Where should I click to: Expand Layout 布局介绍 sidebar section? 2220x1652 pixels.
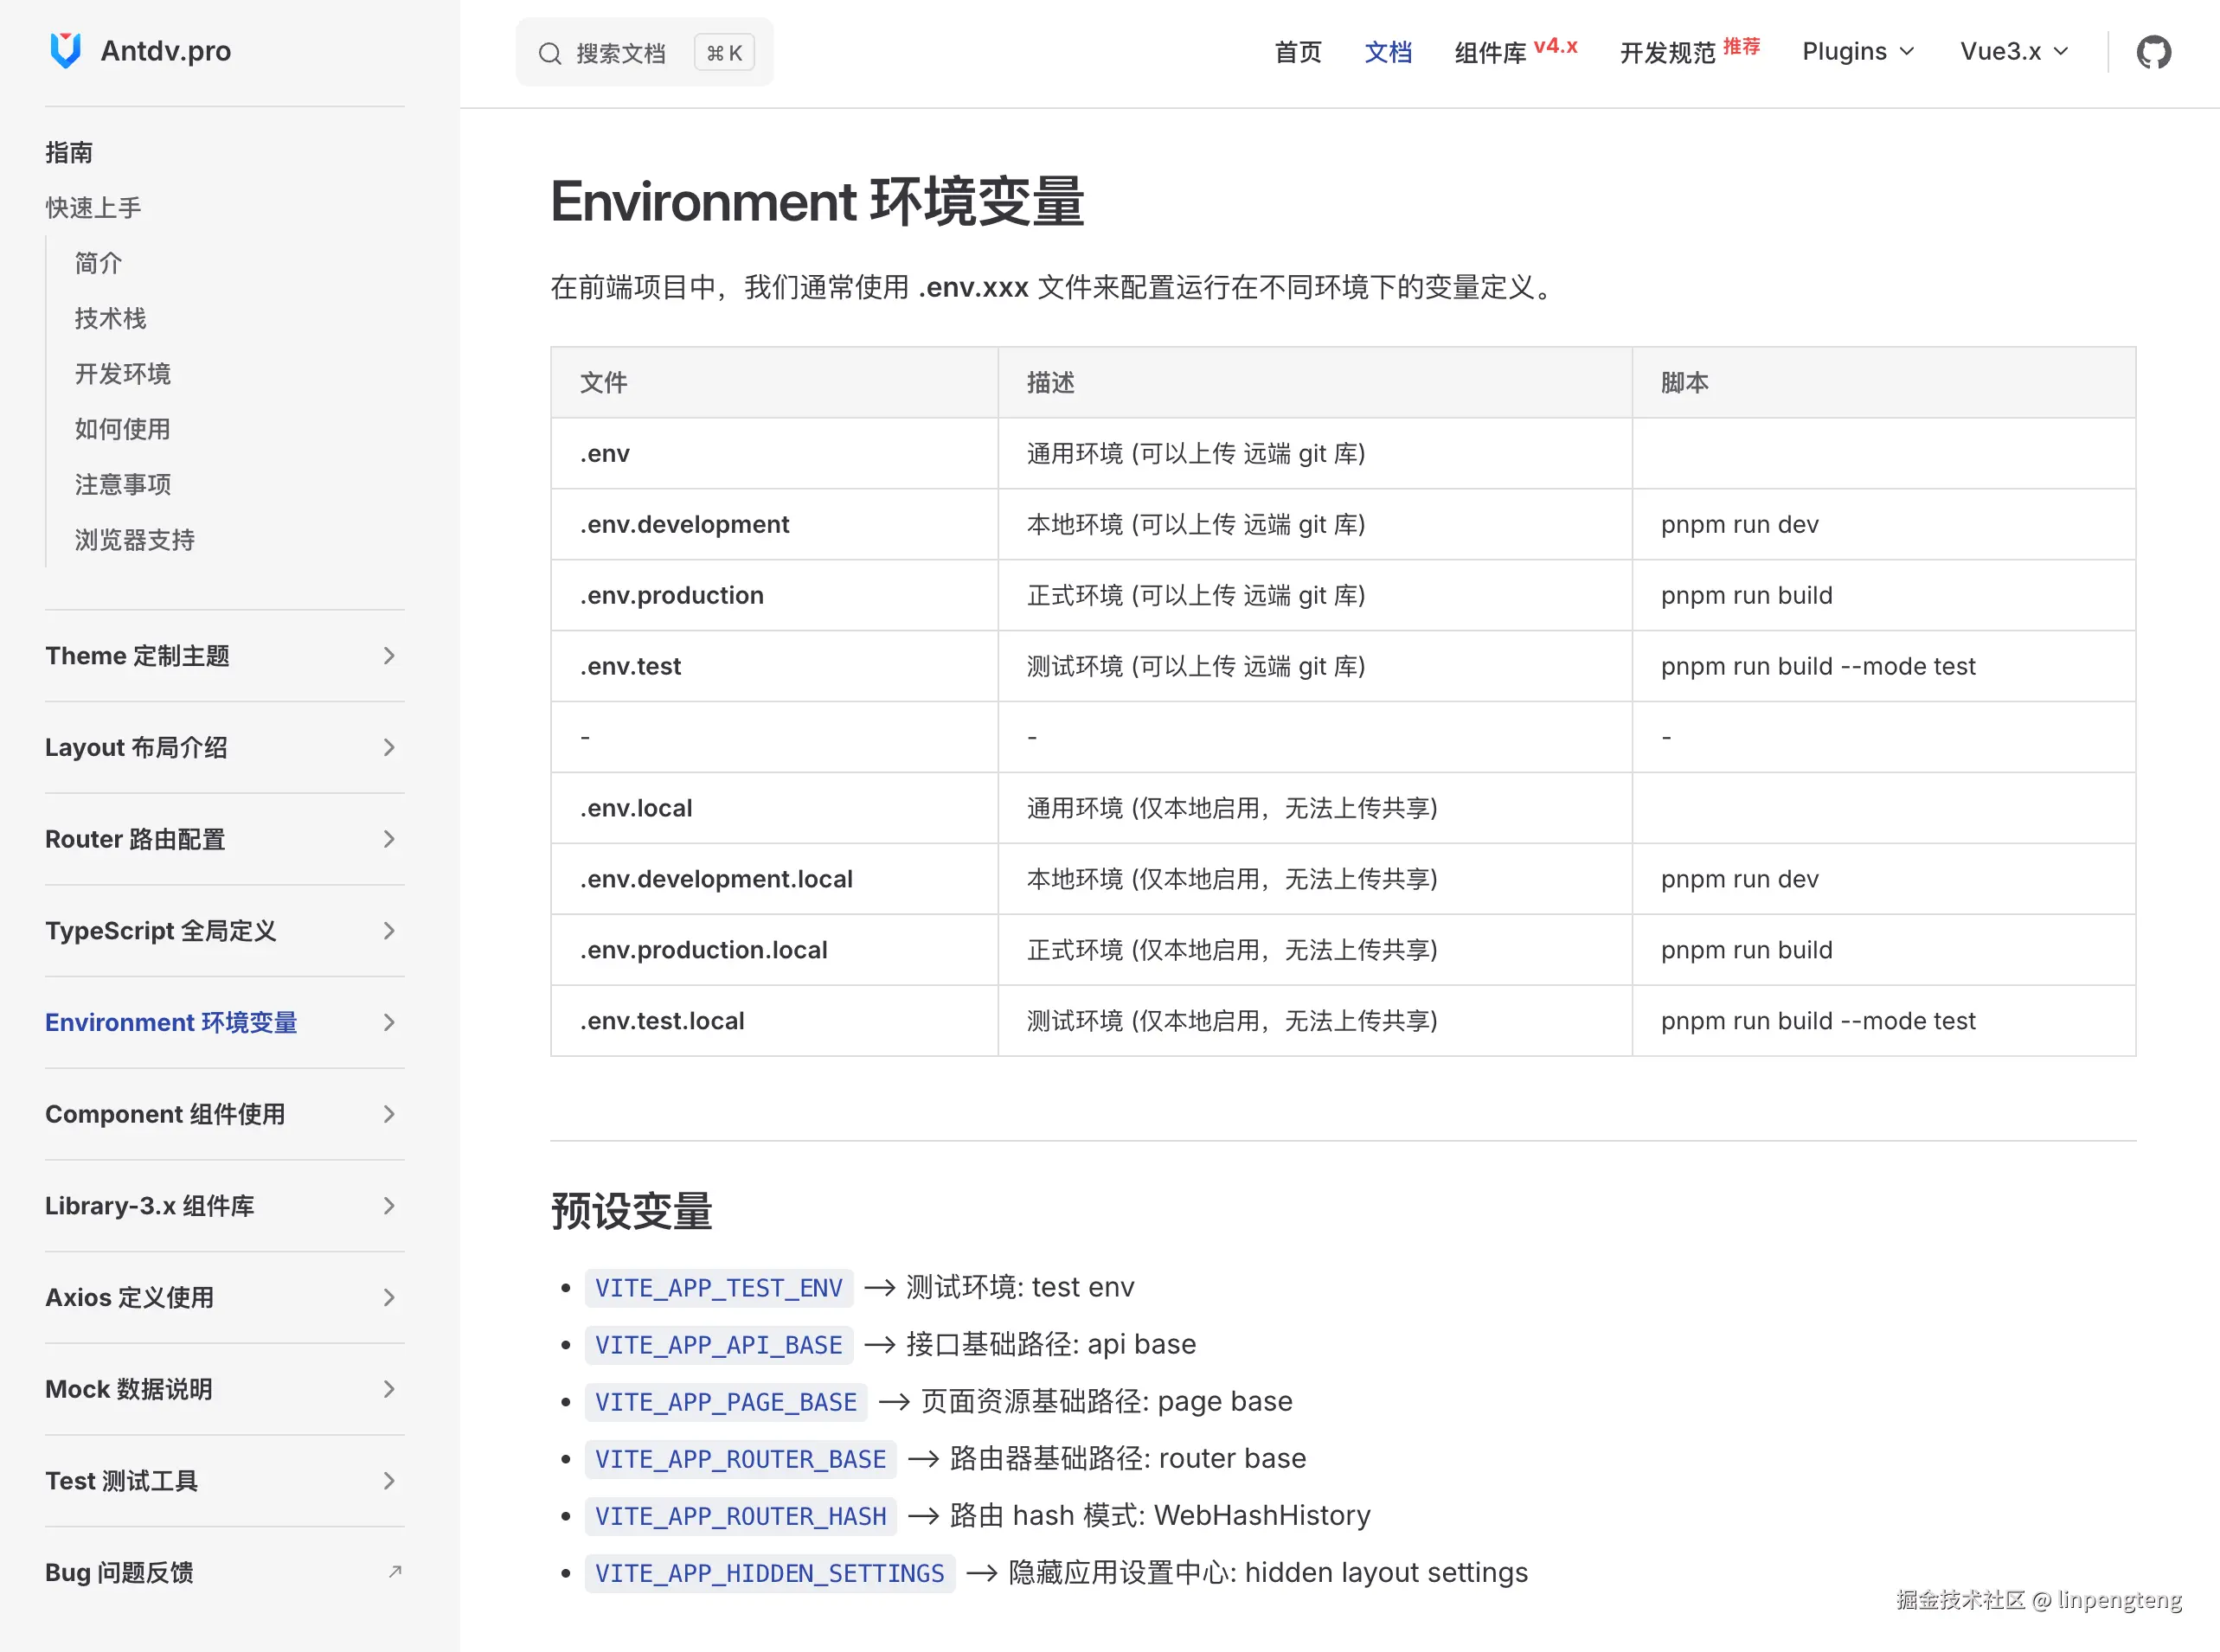tap(136, 747)
